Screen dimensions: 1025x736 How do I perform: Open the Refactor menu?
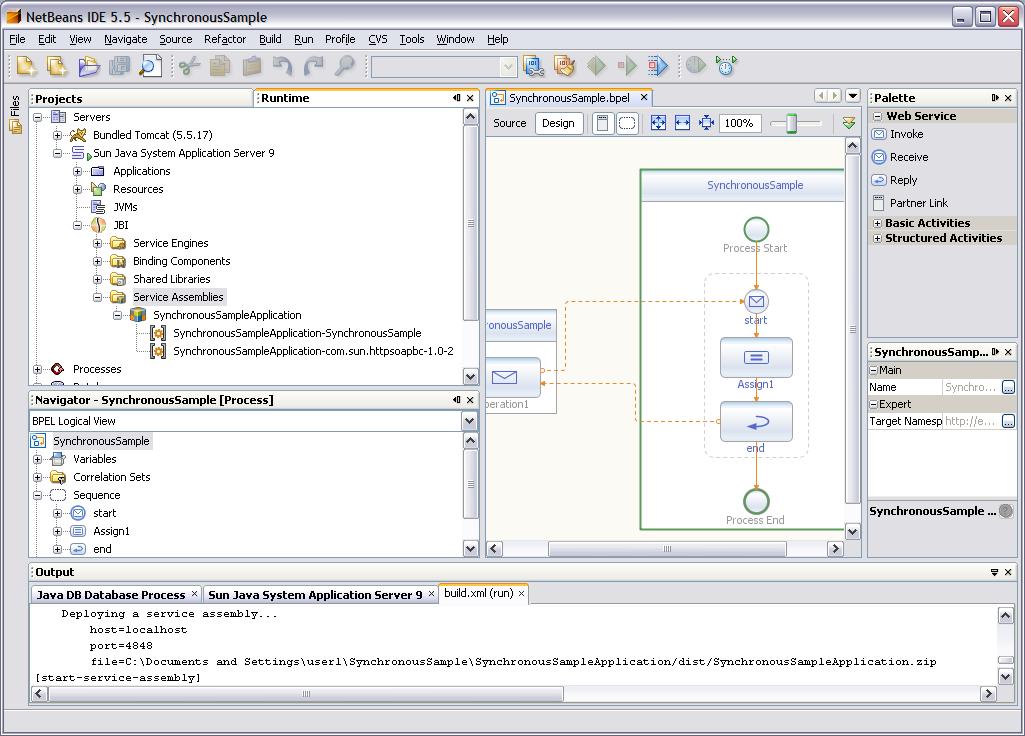pyautogui.click(x=225, y=39)
